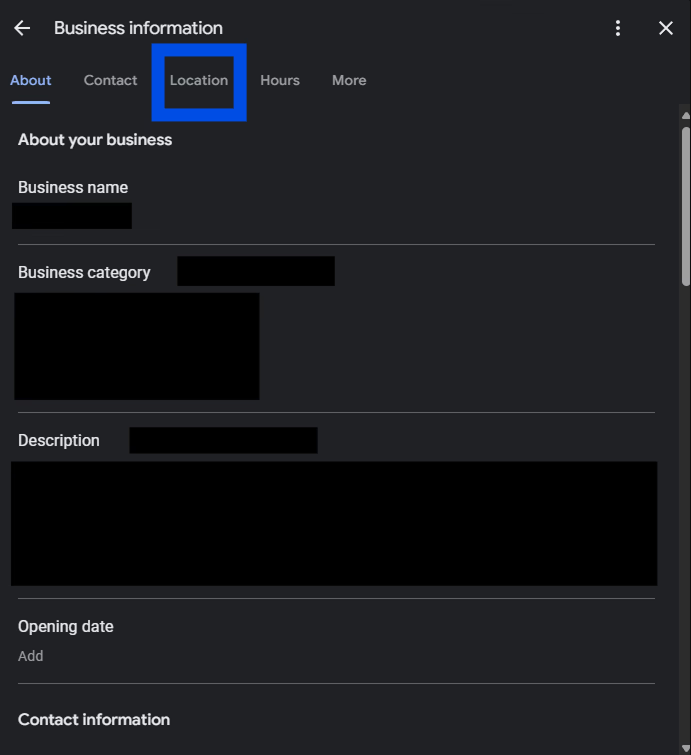Image resolution: width=691 pixels, height=755 pixels.
Task: Select the Location tab
Action: 199,80
